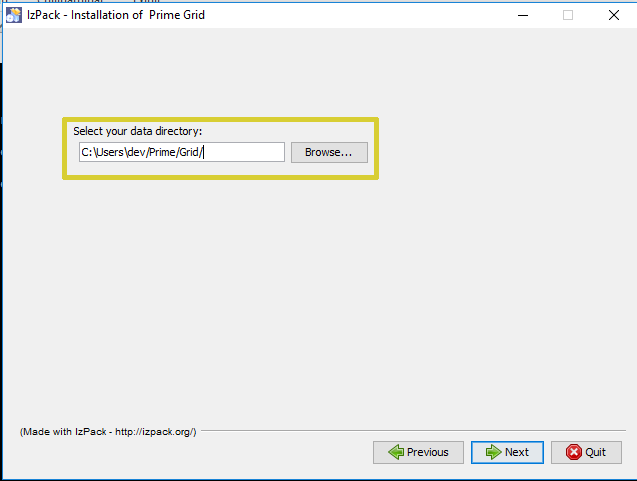The width and height of the screenshot is (637, 481).
Task: Minimize the IzPack installer window
Action: tap(523, 15)
